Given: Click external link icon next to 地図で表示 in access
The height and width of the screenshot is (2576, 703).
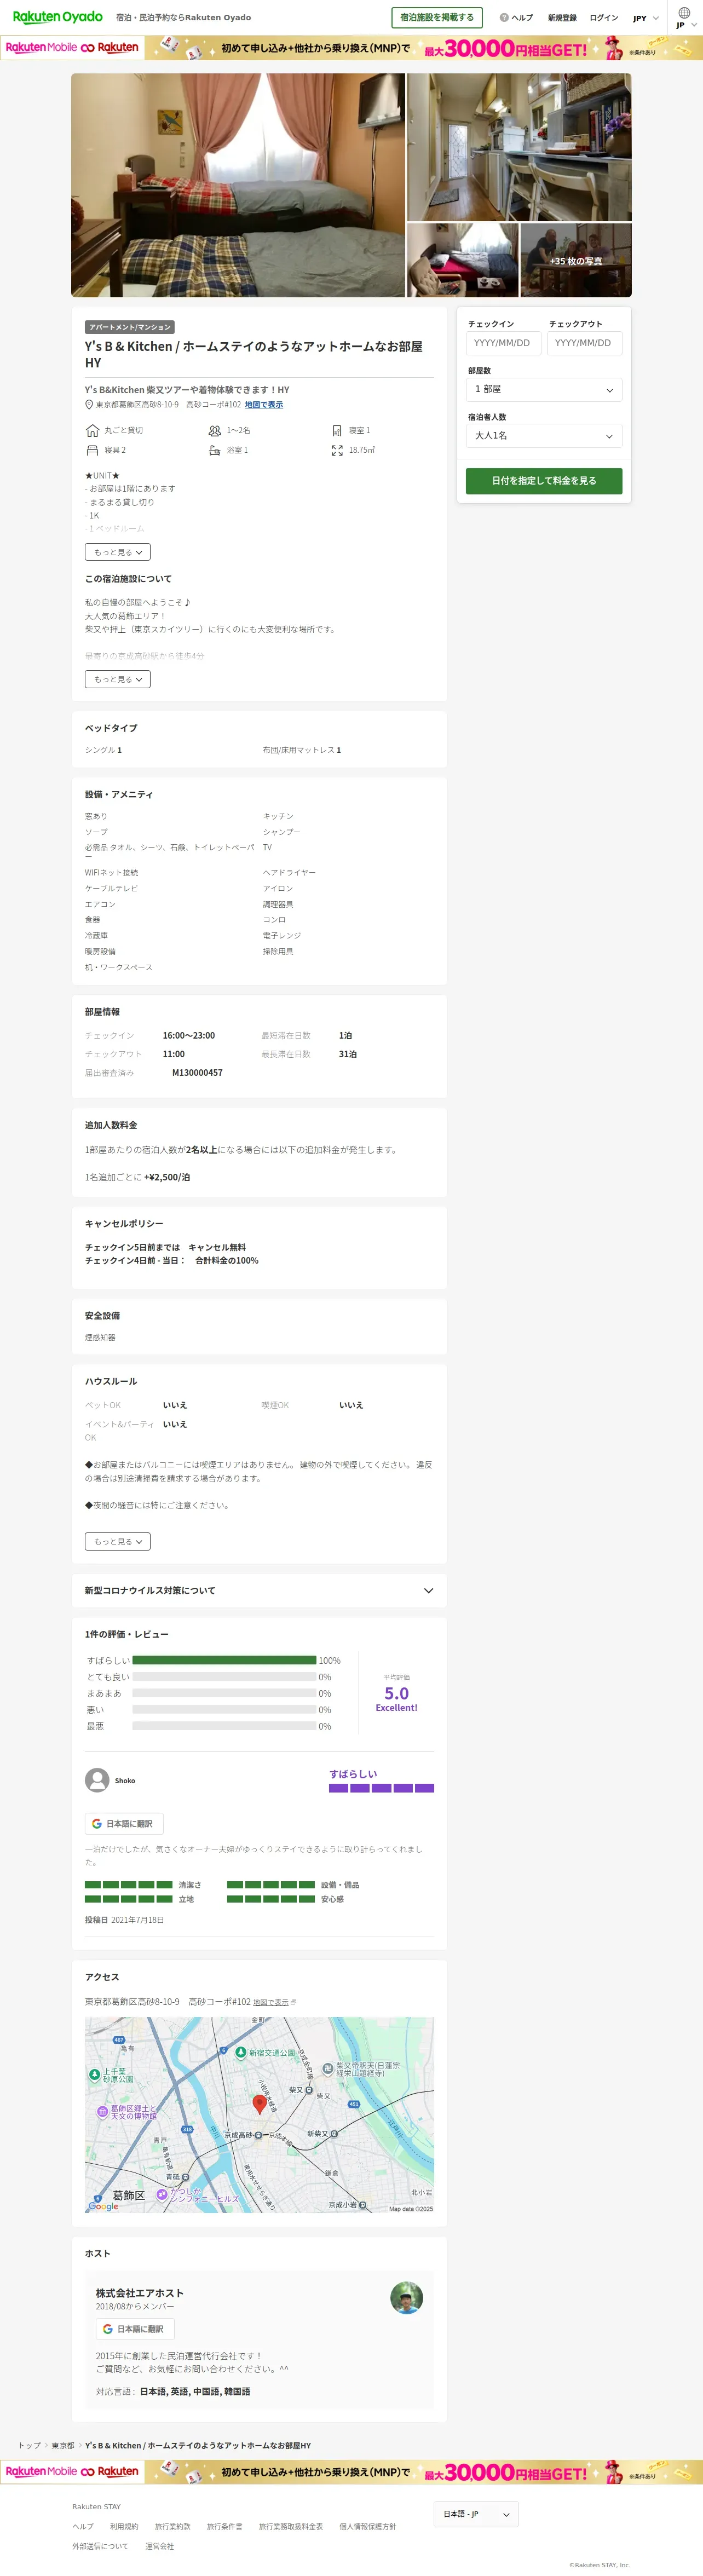Looking at the screenshot, I should click(293, 2002).
